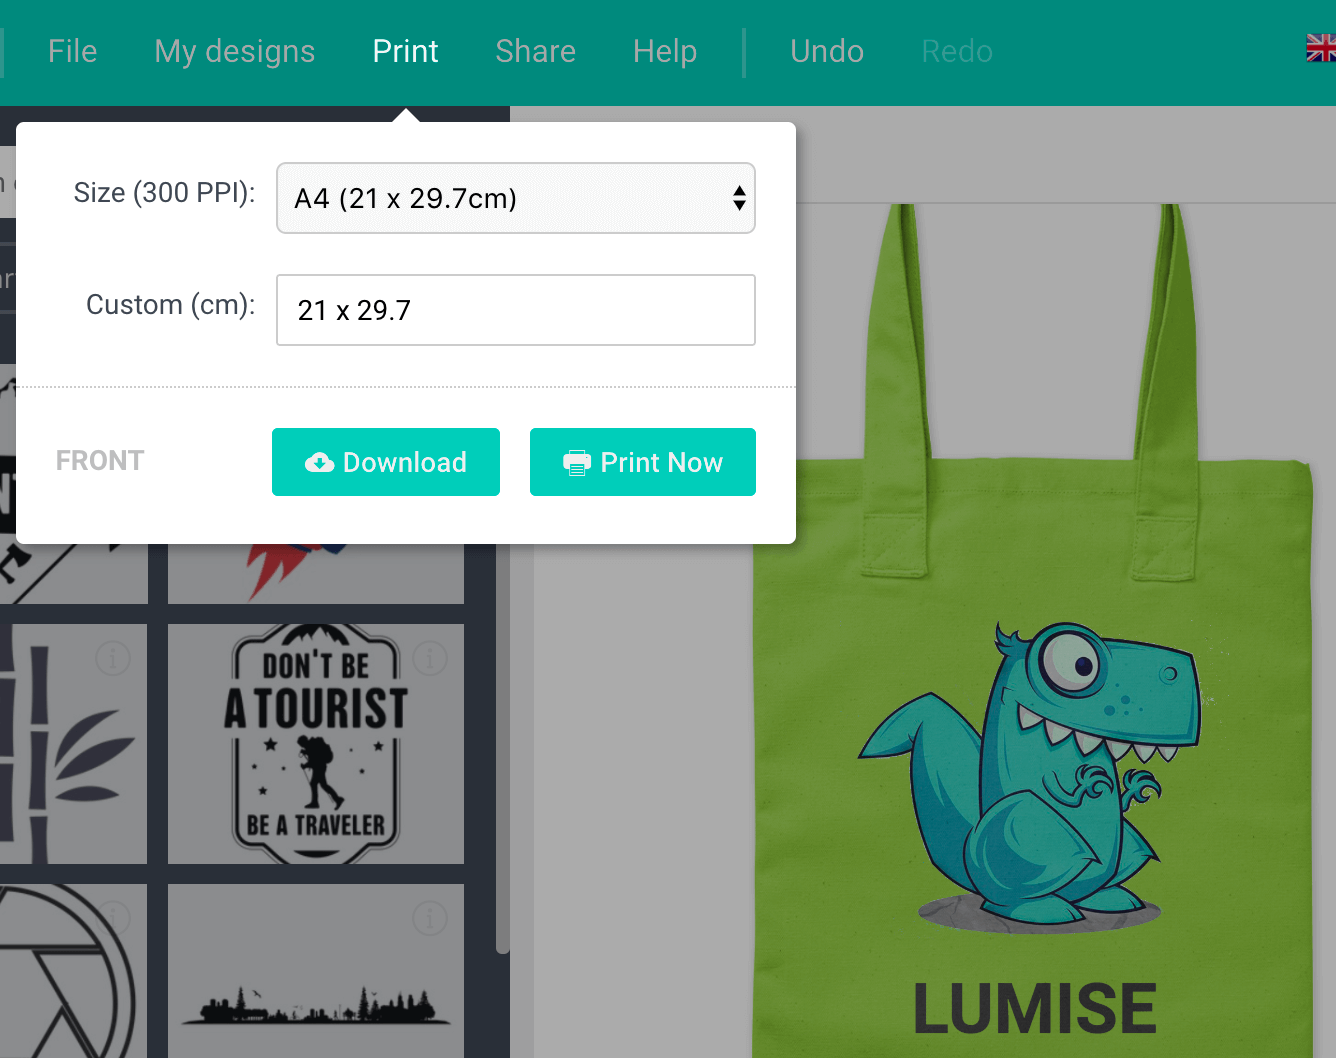Open the Help menu

[665, 51]
